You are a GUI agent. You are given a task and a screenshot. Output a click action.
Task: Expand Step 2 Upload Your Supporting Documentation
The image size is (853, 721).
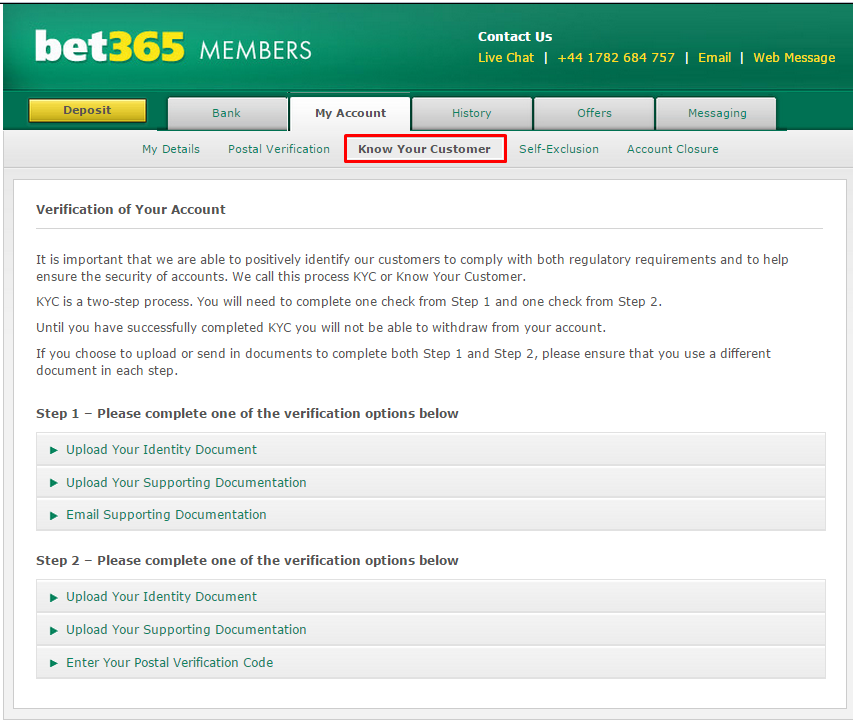tap(431, 629)
